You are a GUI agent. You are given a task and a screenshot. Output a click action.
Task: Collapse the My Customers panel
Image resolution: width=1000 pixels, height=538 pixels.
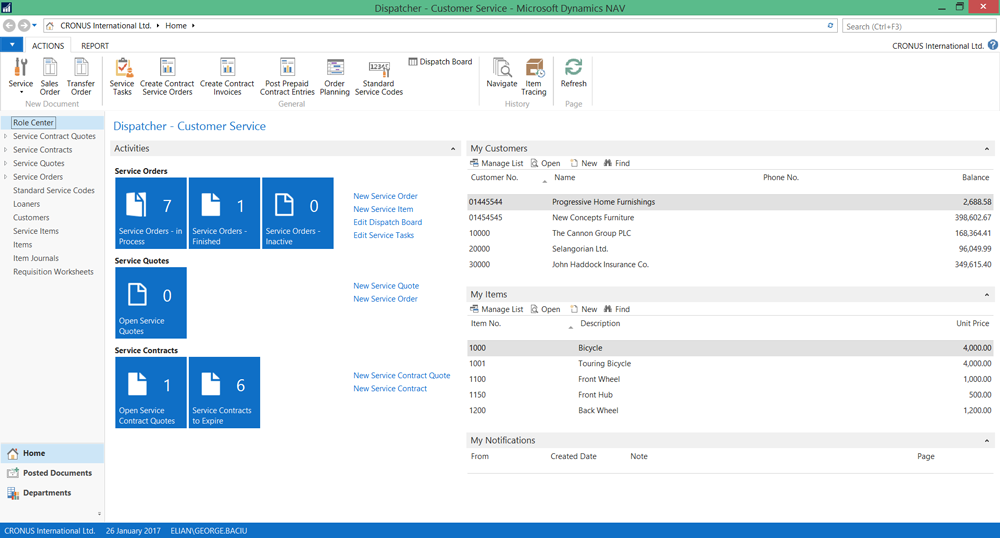pos(987,149)
